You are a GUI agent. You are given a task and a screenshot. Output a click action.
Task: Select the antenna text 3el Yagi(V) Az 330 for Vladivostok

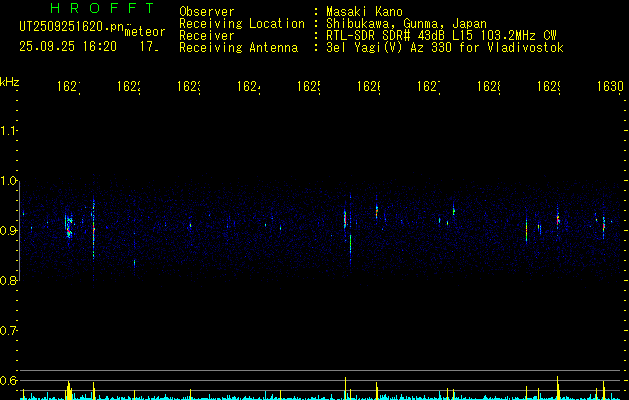(x=445, y=48)
